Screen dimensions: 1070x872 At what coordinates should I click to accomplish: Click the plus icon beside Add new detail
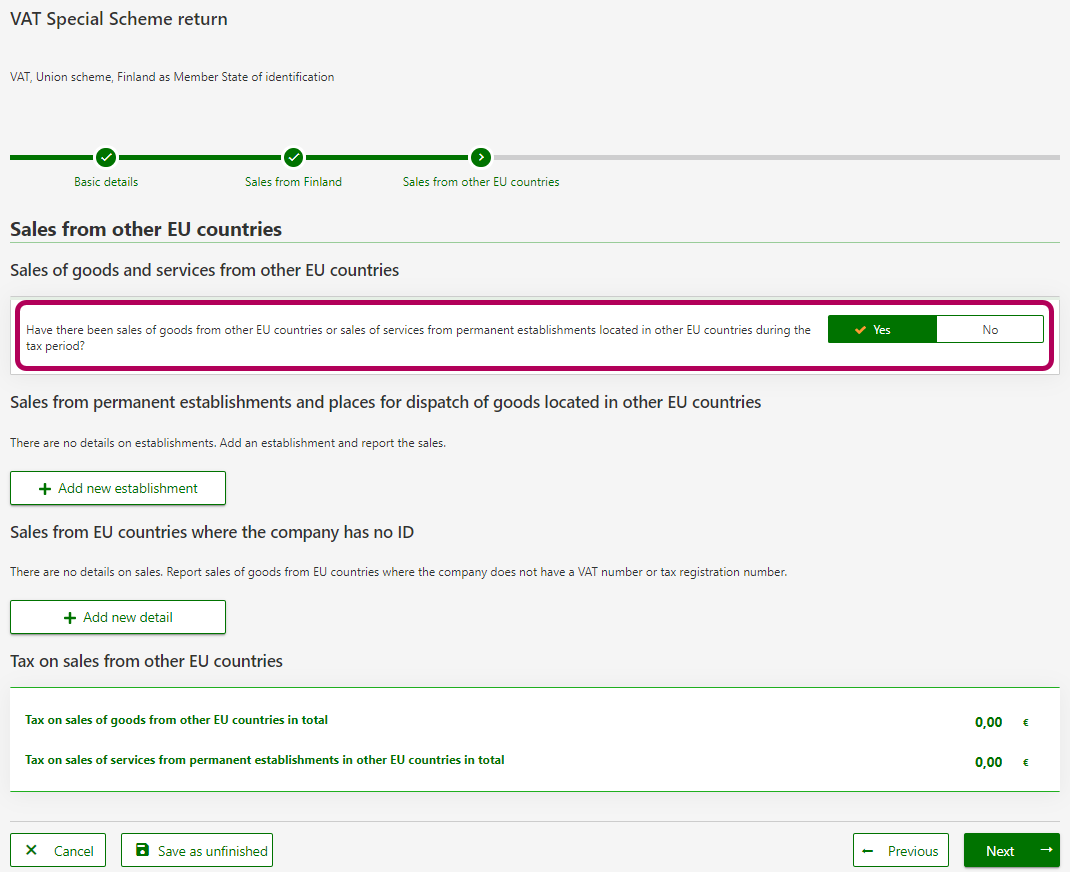point(70,618)
